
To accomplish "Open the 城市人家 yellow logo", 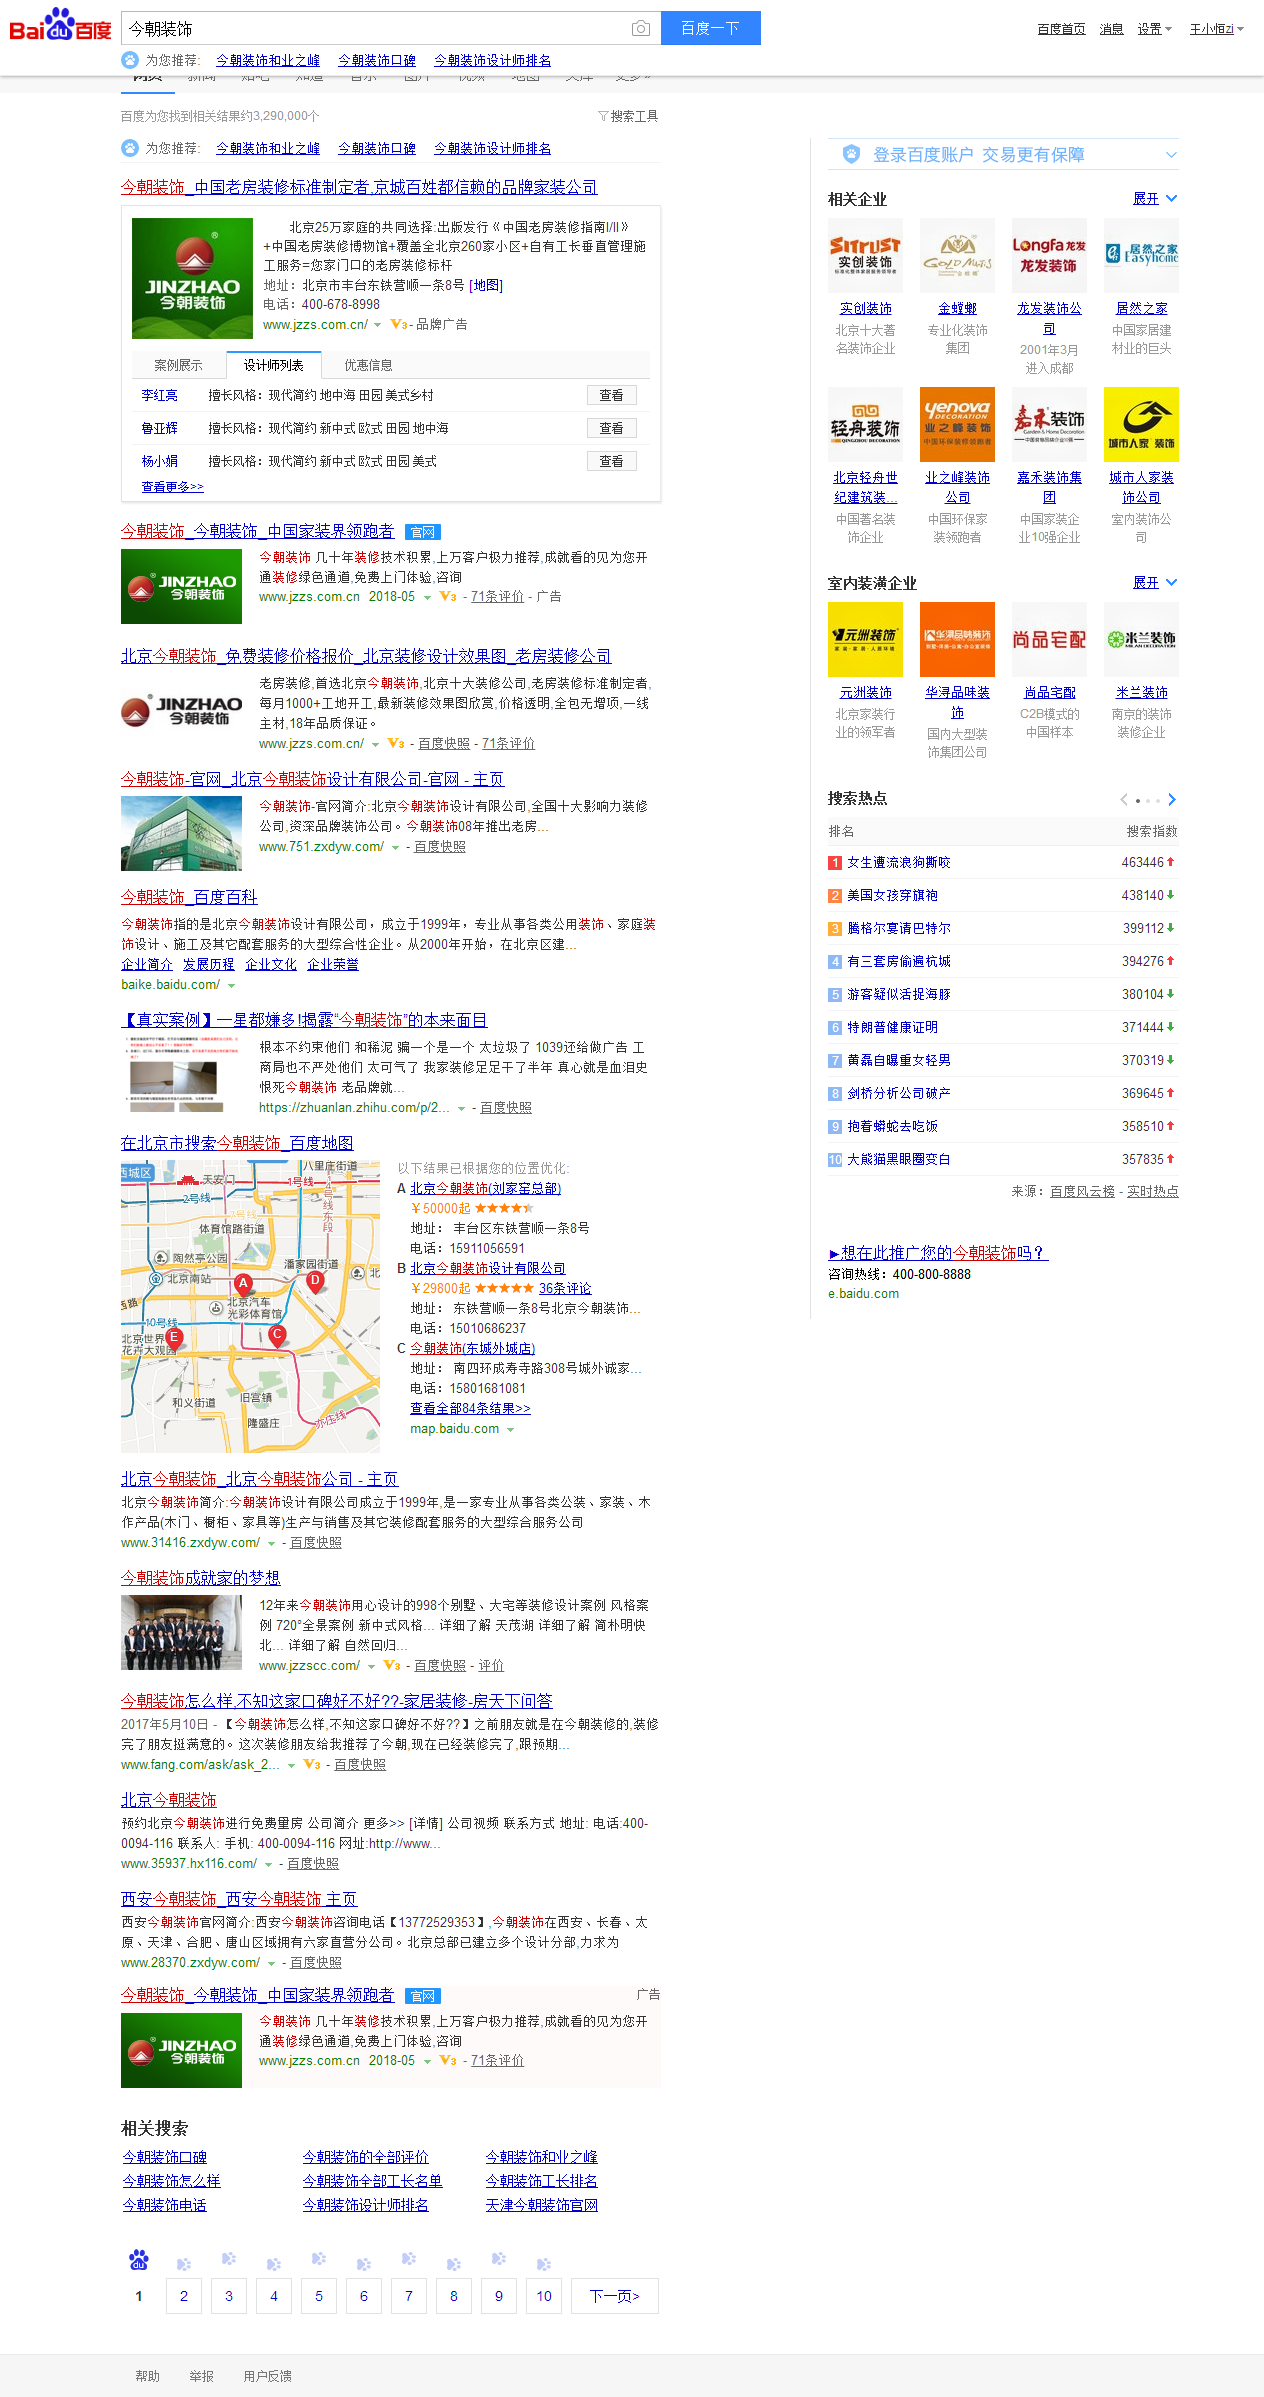I will point(1141,424).
